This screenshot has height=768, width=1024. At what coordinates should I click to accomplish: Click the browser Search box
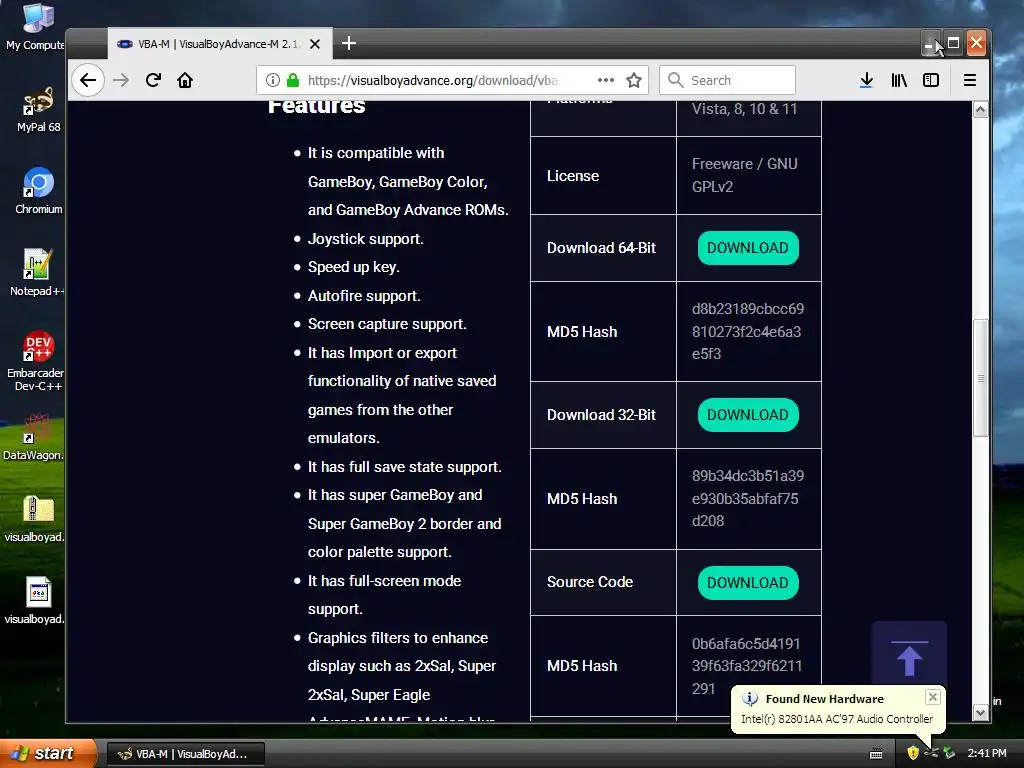click(x=728, y=80)
